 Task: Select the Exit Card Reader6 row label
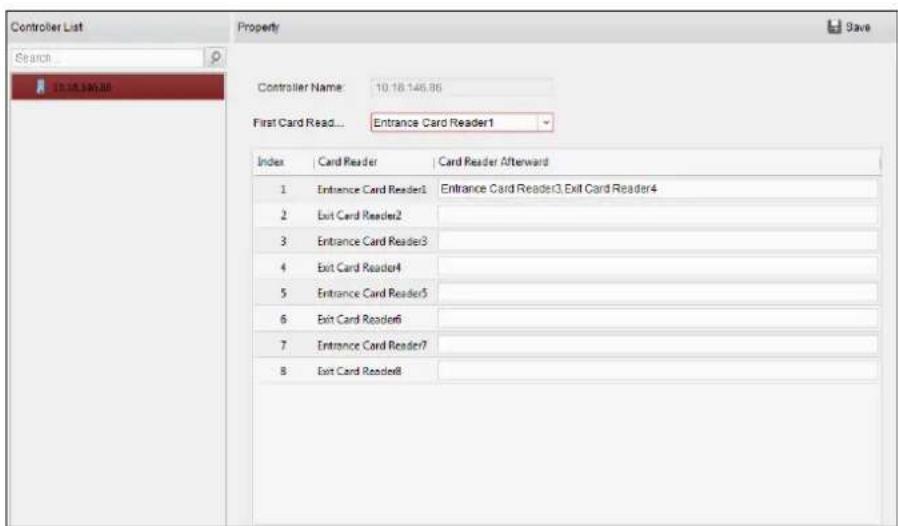click(x=360, y=319)
